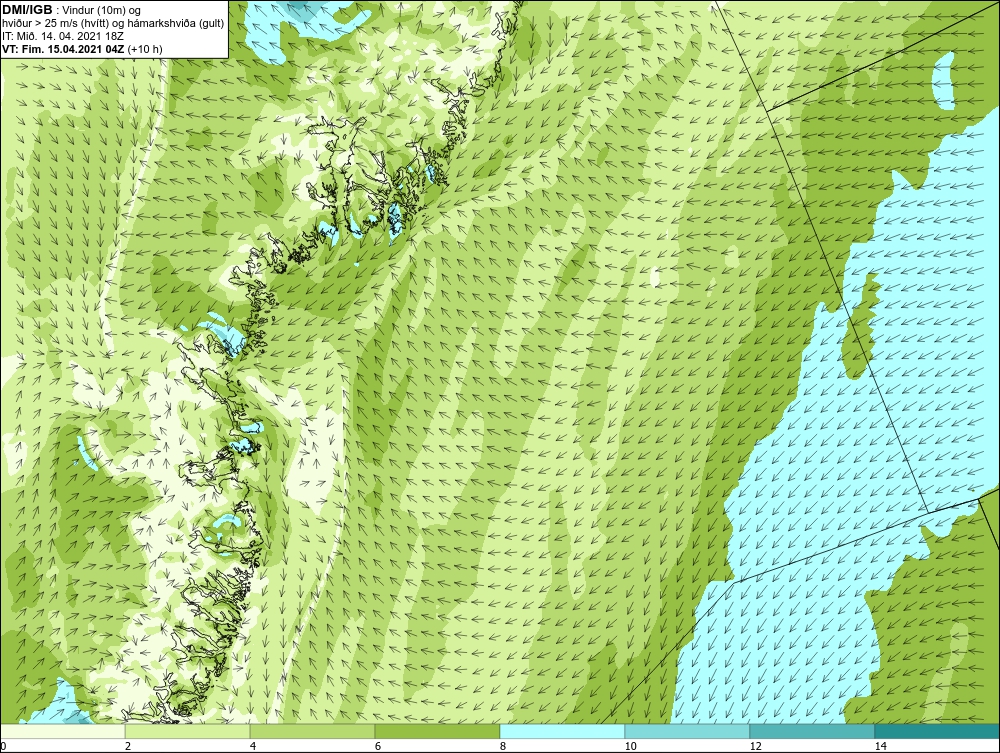Click the legend scale label 6
This screenshot has height=753, width=1000.
pos(378,746)
